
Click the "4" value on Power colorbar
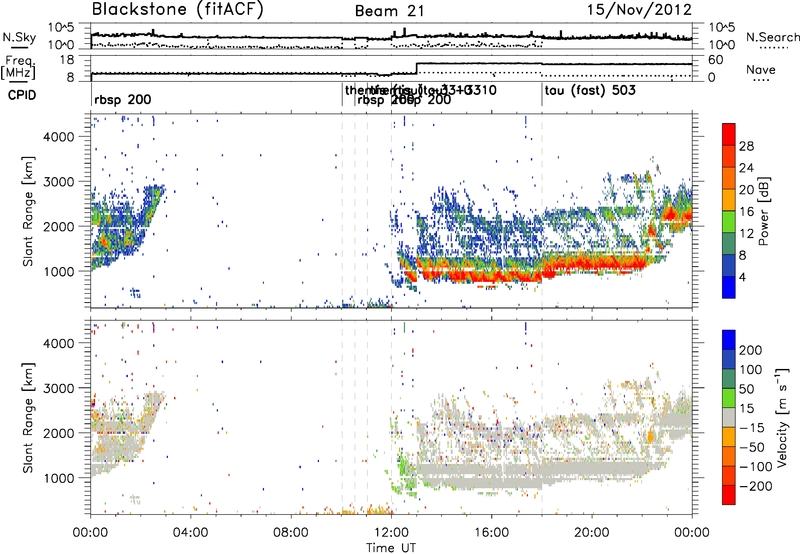pyautogui.click(x=743, y=278)
